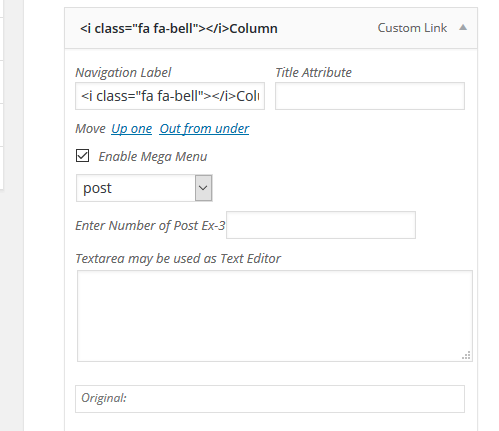
Task: Focus the Navigation Label input field
Action: [170, 96]
